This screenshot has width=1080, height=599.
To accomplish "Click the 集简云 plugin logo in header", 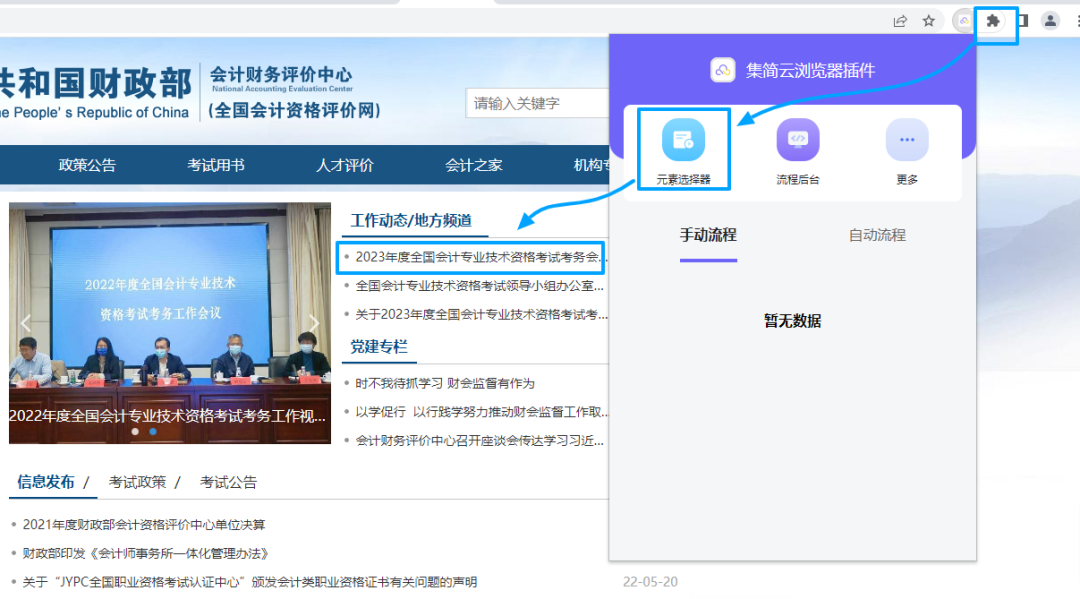I will [x=723, y=70].
